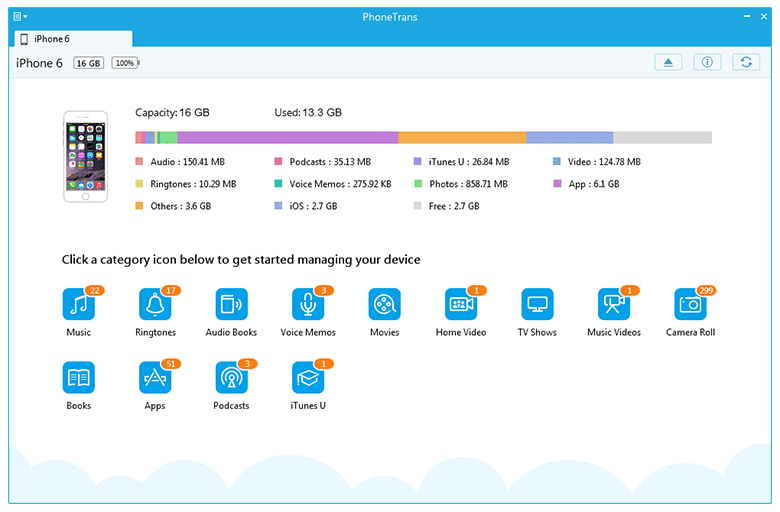Image resolution: width=780 pixels, height=512 pixels.
Task: Click 'Used: 13.3 GB' text
Action: pos(308,112)
